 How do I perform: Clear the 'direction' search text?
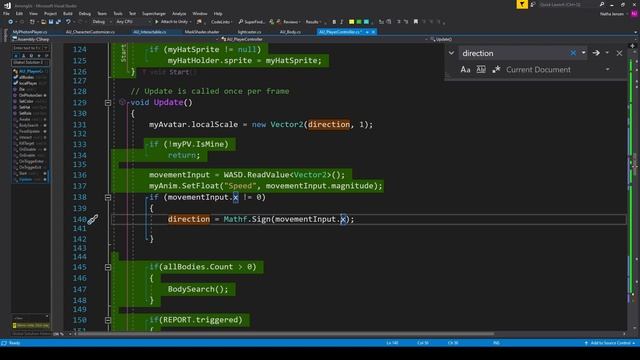tap(573, 53)
